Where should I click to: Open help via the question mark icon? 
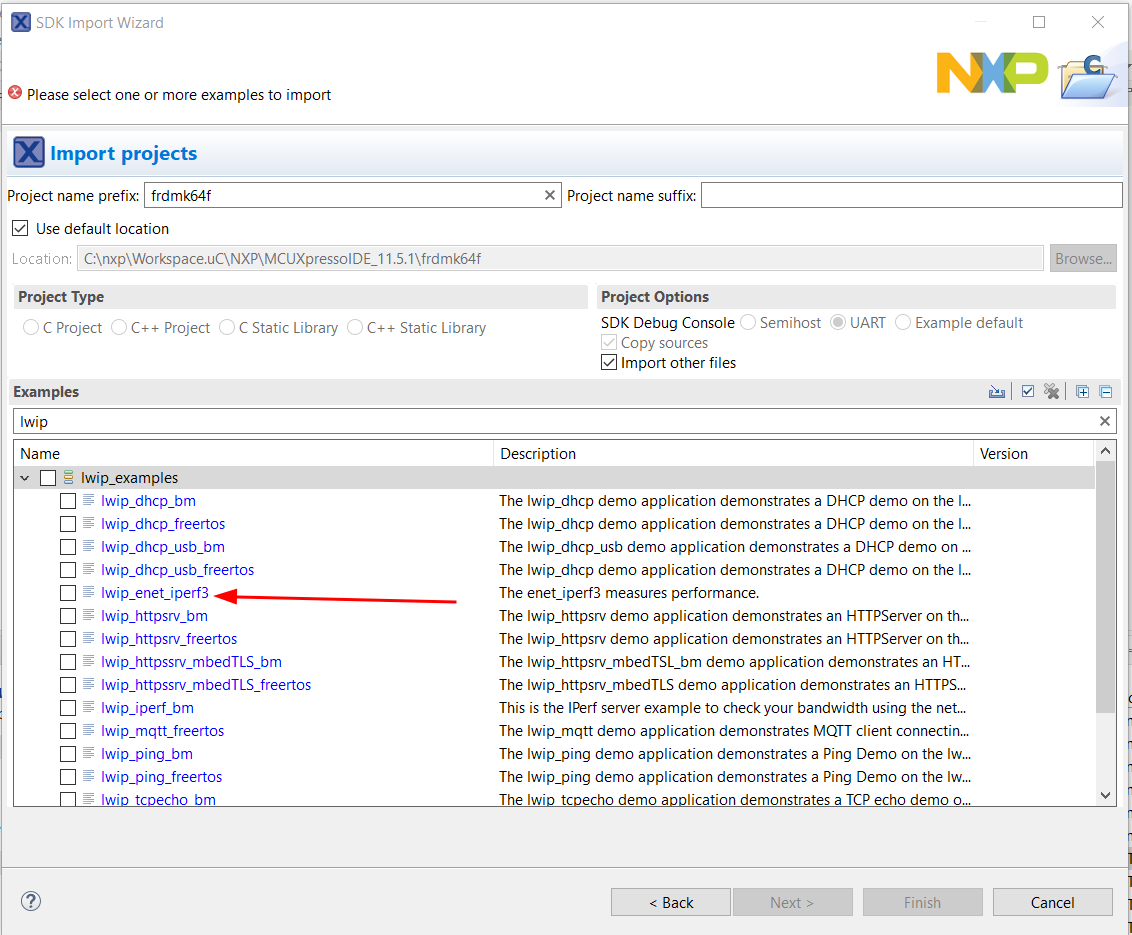30,901
